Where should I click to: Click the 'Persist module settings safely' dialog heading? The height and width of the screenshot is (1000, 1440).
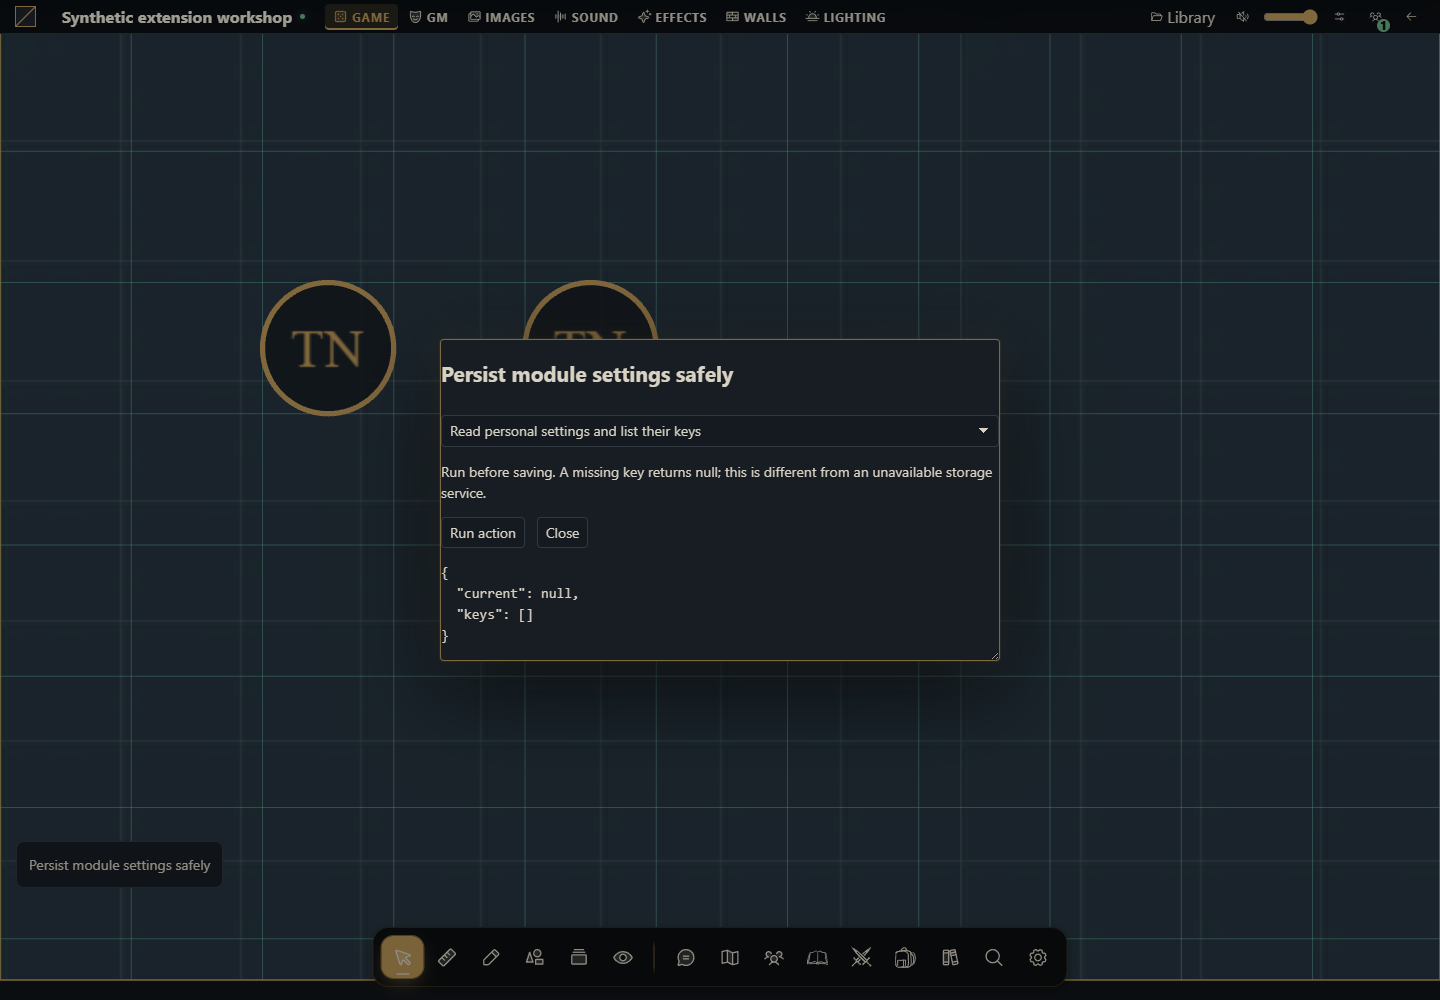point(587,375)
